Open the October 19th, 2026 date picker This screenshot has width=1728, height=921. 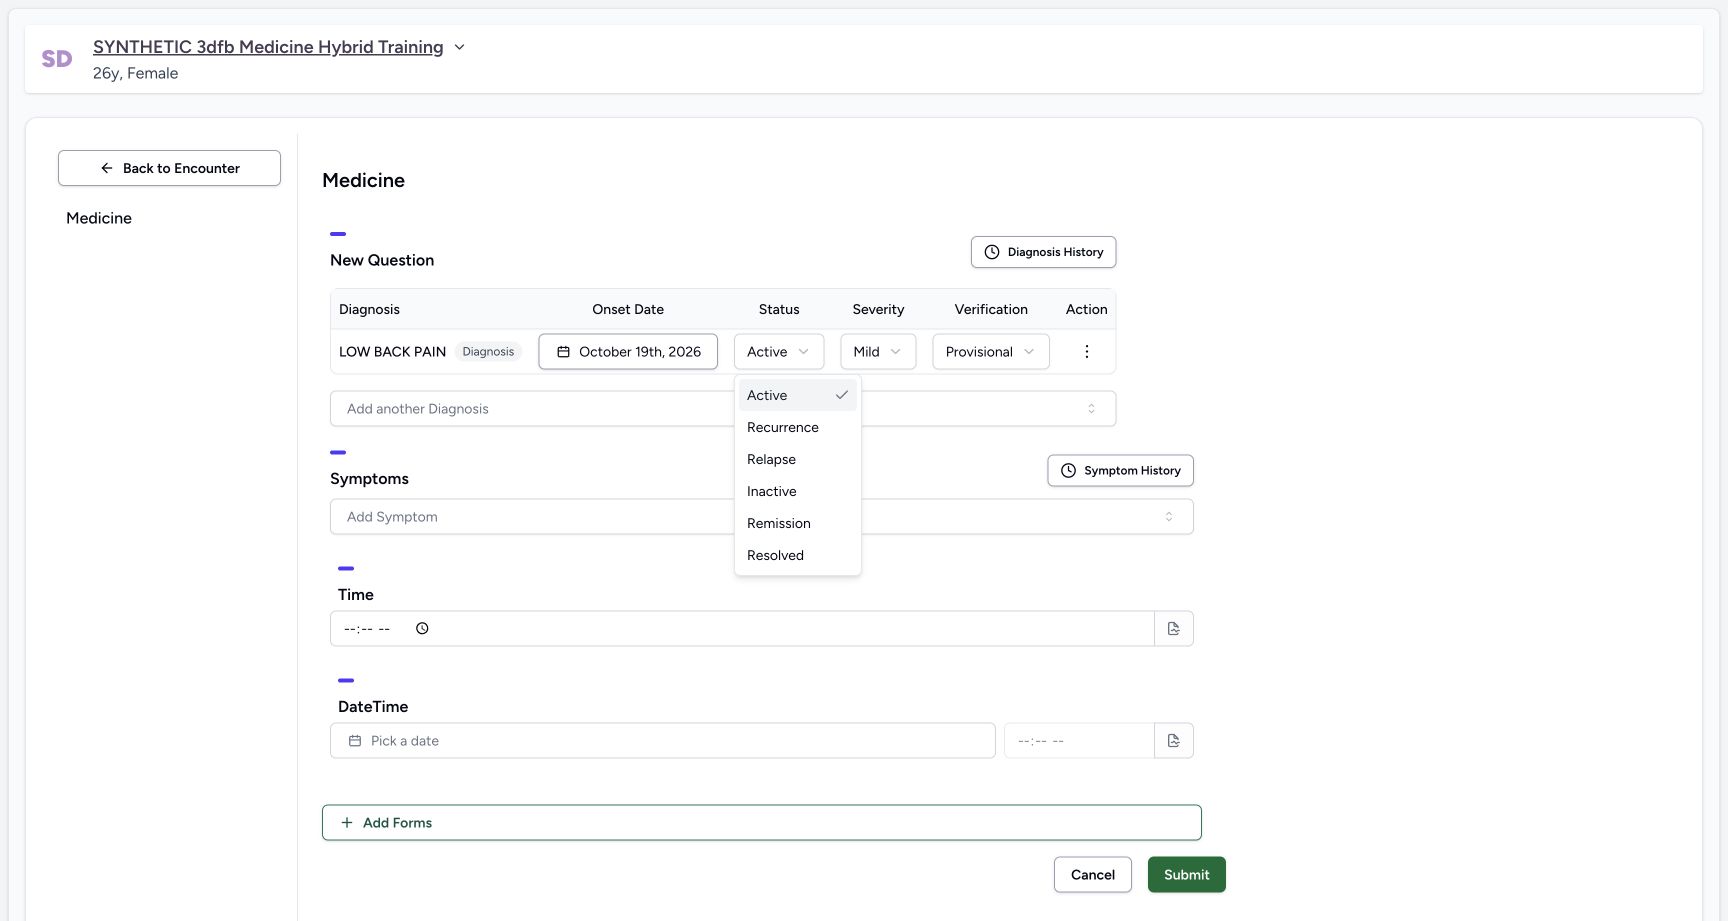coord(628,352)
